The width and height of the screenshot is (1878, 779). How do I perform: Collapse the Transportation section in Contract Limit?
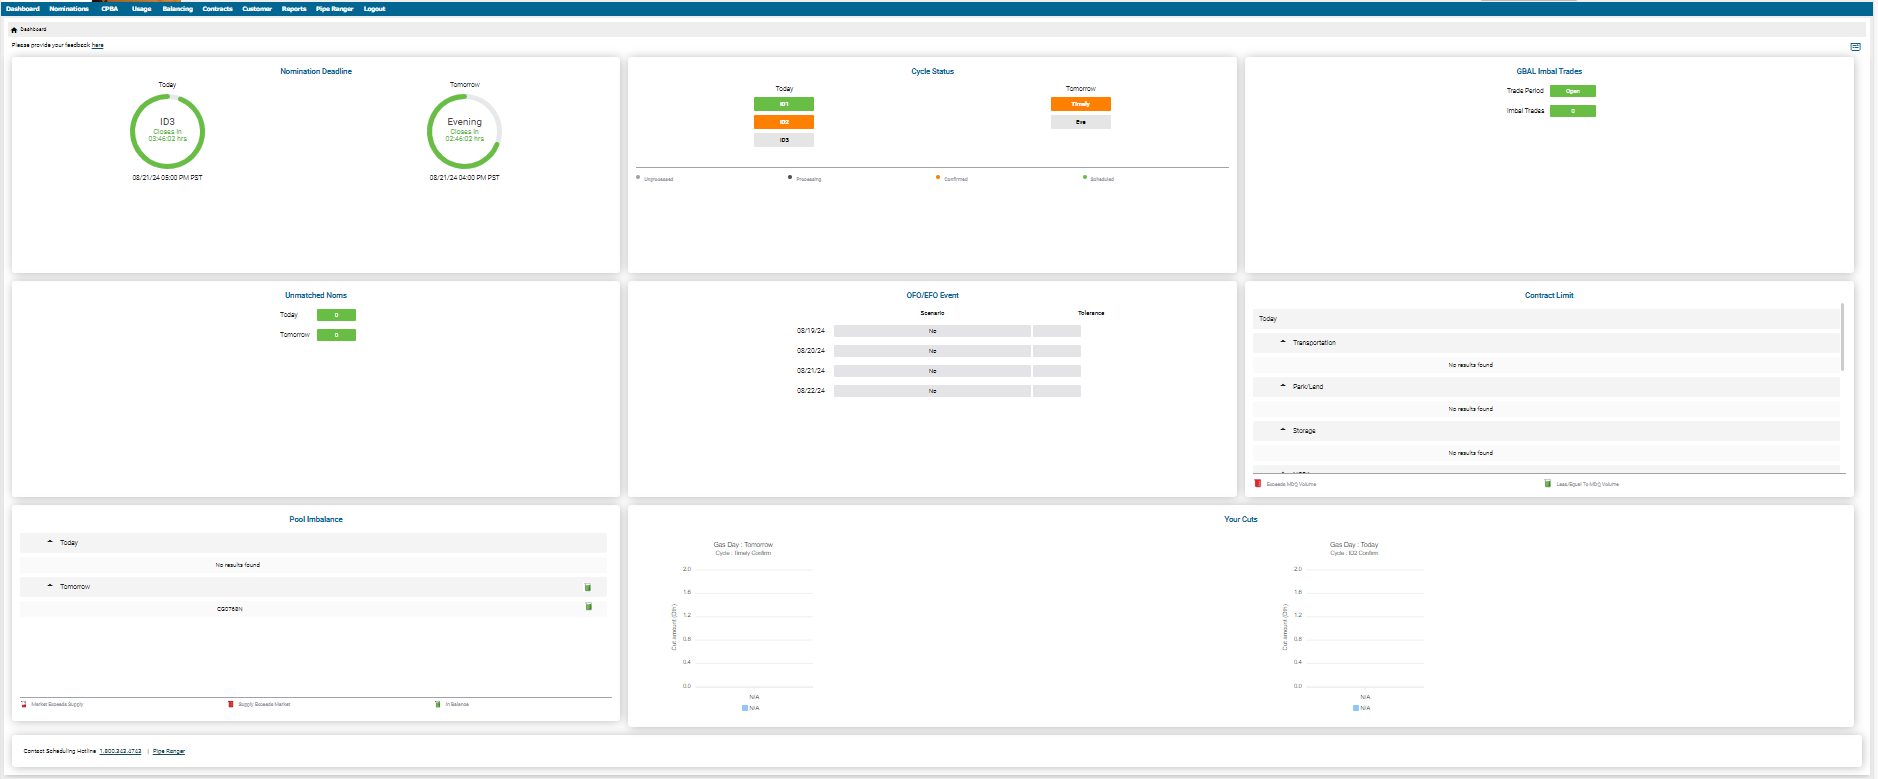coord(1283,342)
